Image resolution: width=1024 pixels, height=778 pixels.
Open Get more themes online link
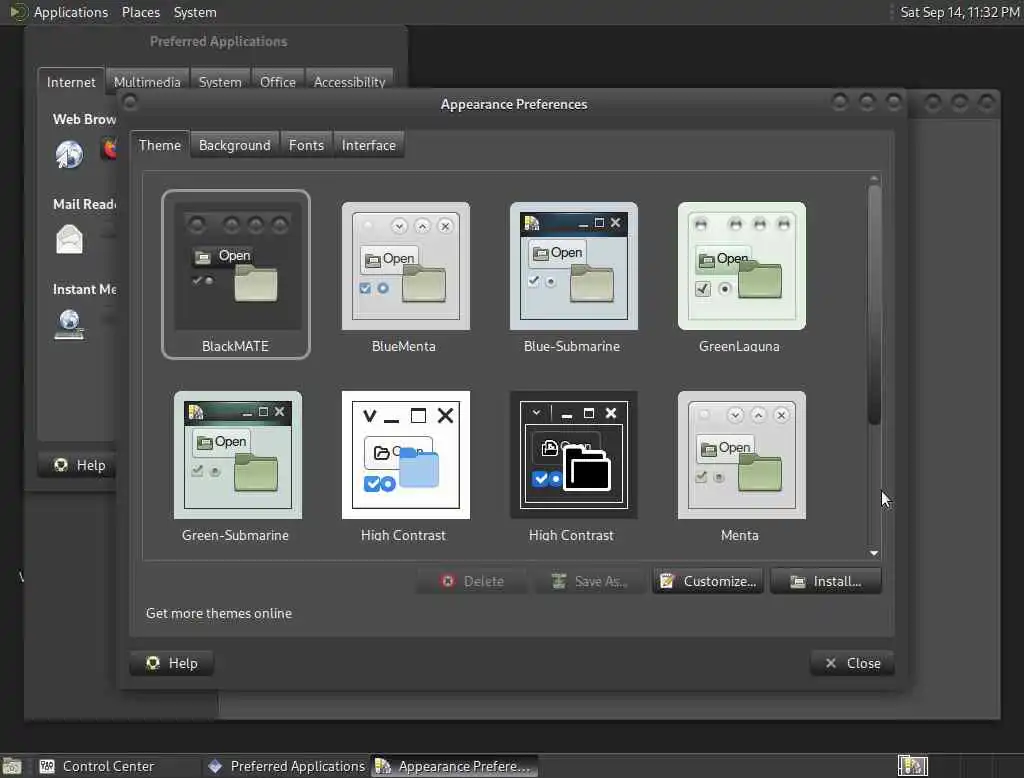click(219, 613)
